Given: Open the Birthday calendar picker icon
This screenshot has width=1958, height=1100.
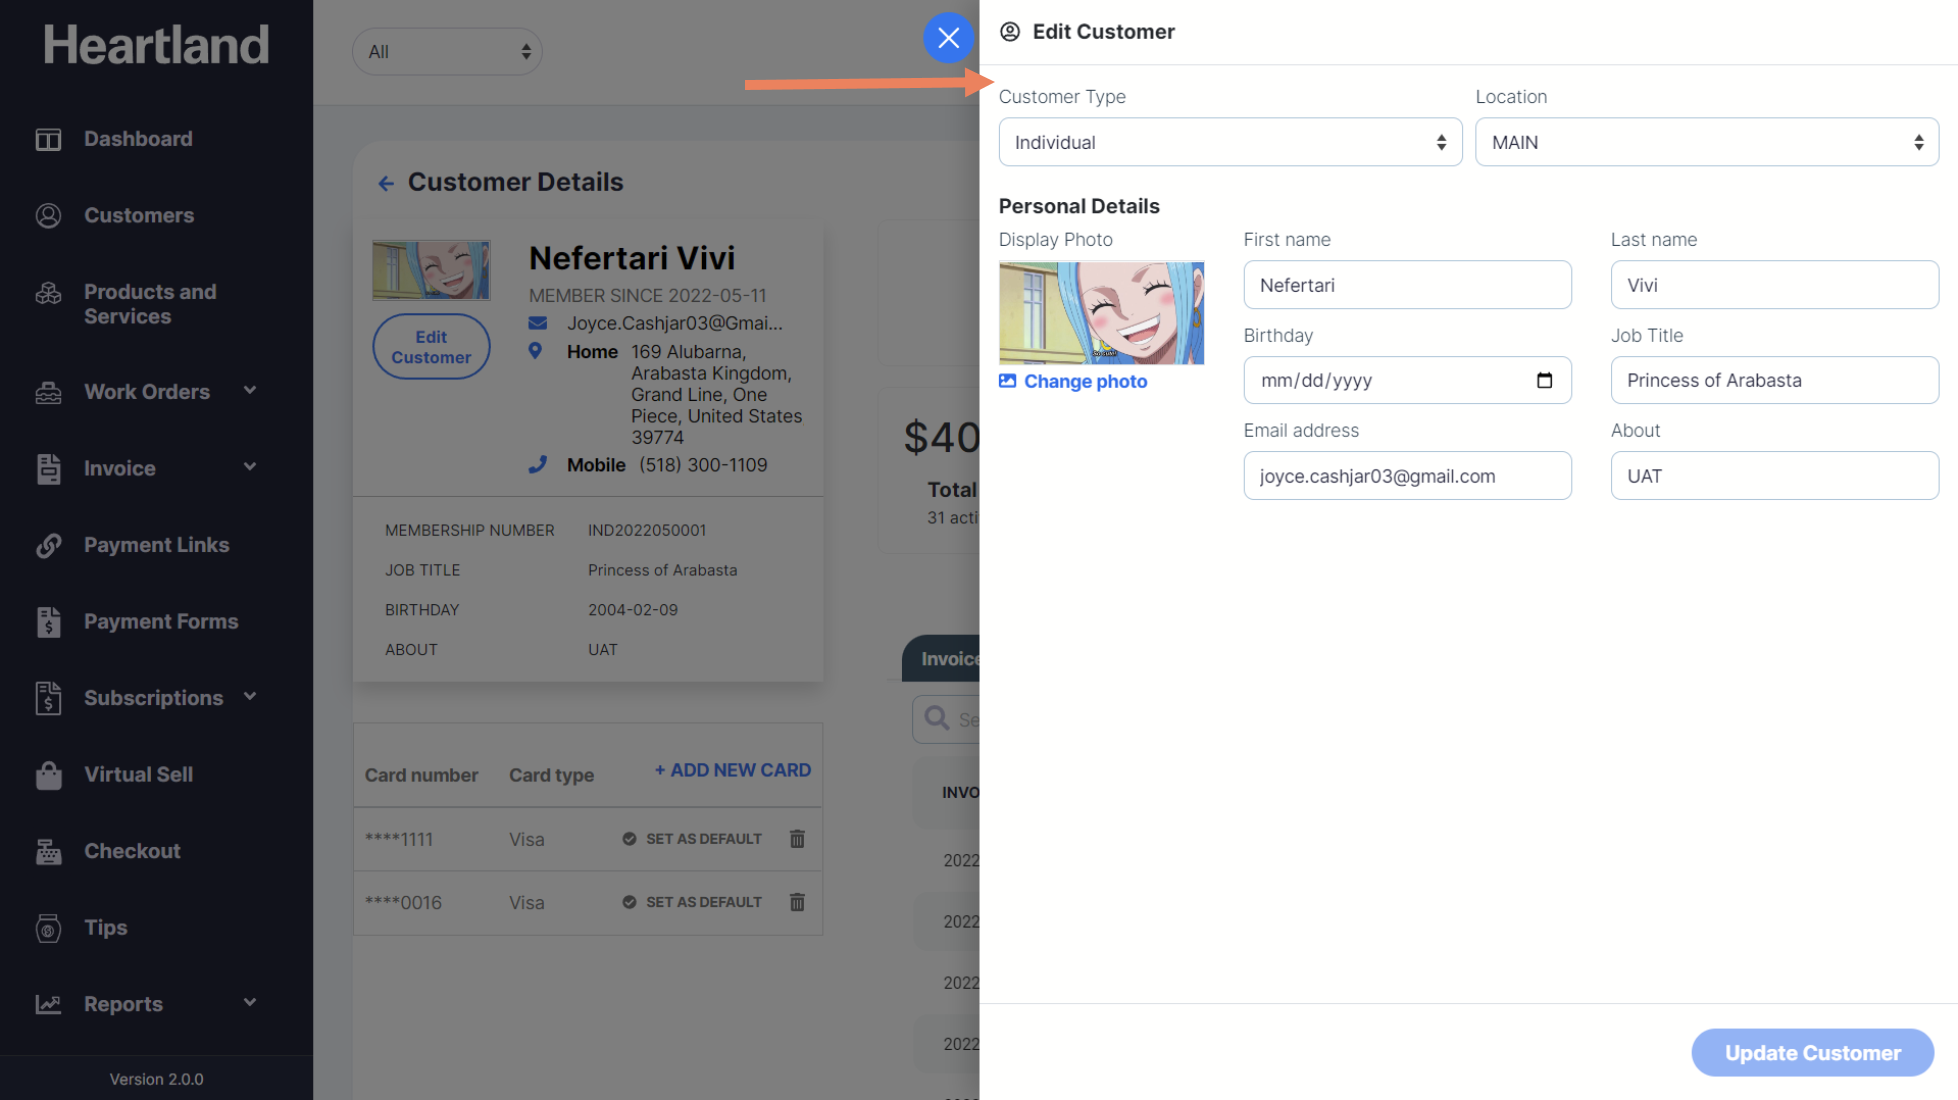Looking at the screenshot, I should (x=1544, y=380).
